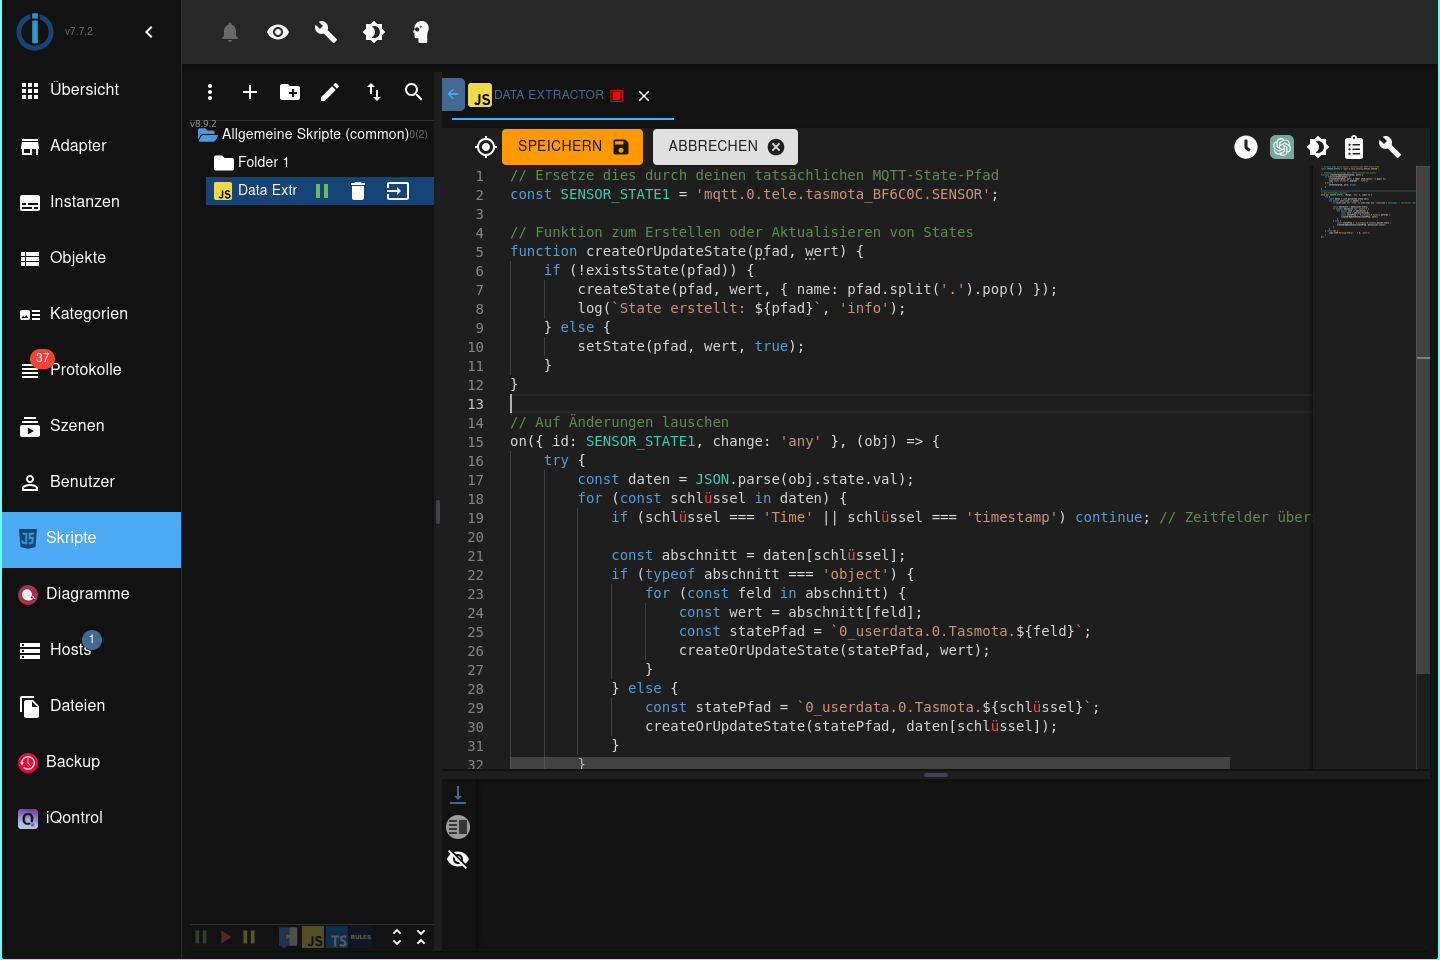Image resolution: width=1440 pixels, height=960 pixels.
Task: Filter scripts by TS type
Action: [338, 938]
